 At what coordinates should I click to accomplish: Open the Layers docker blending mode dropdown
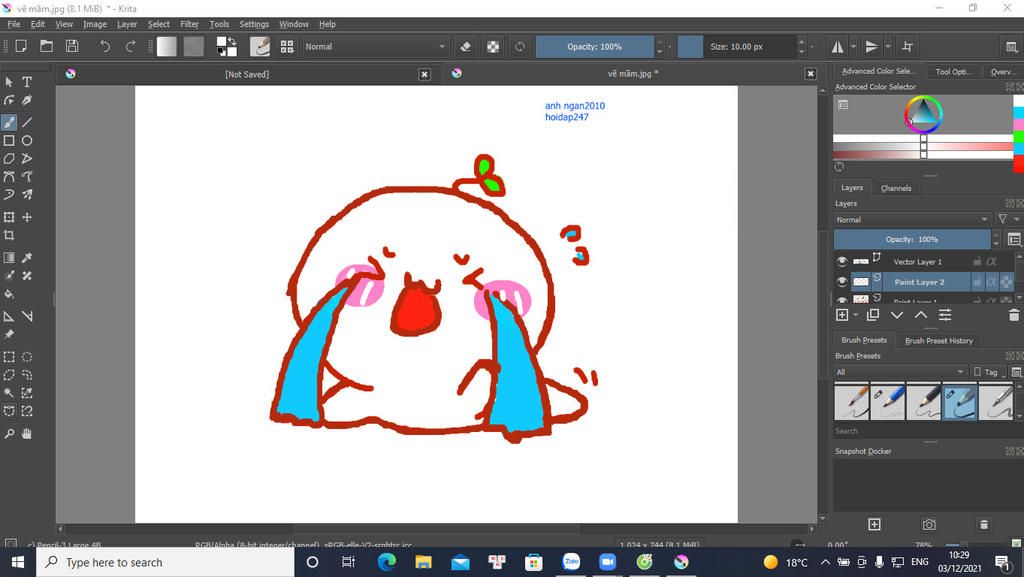coord(912,220)
